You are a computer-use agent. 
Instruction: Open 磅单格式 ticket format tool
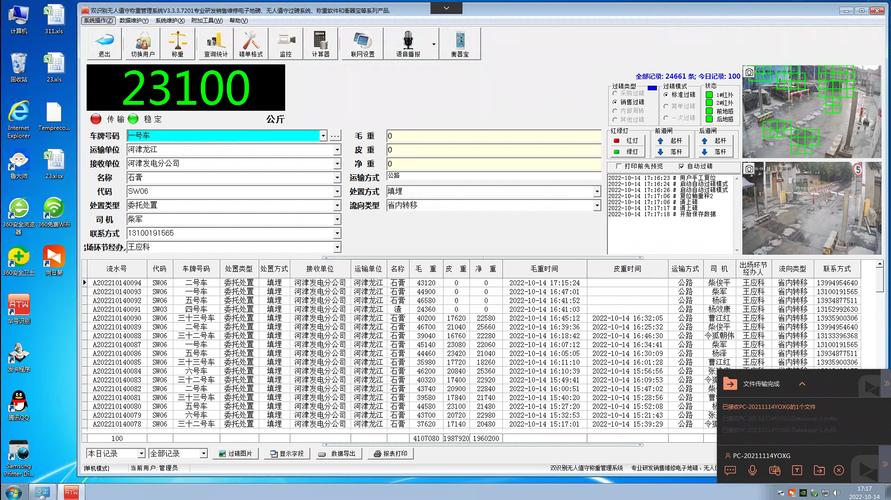pyautogui.click(x=251, y=44)
